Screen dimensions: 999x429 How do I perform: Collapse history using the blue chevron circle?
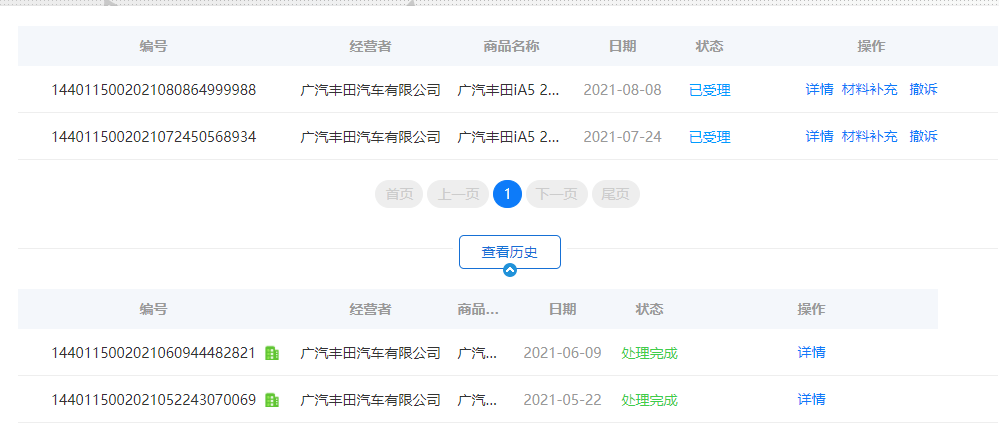(510, 270)
